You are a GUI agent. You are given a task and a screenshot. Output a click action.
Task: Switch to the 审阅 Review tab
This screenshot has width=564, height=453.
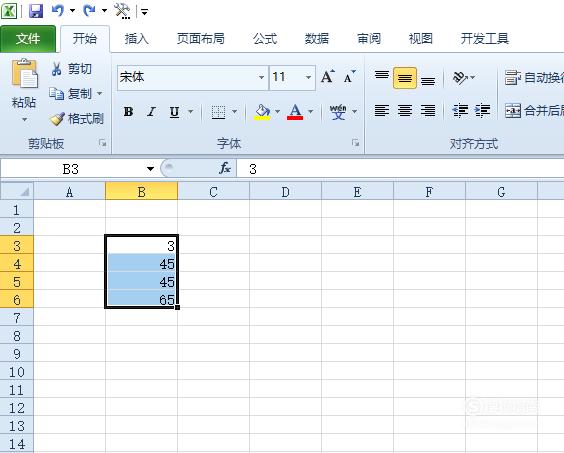pos(369,38)
